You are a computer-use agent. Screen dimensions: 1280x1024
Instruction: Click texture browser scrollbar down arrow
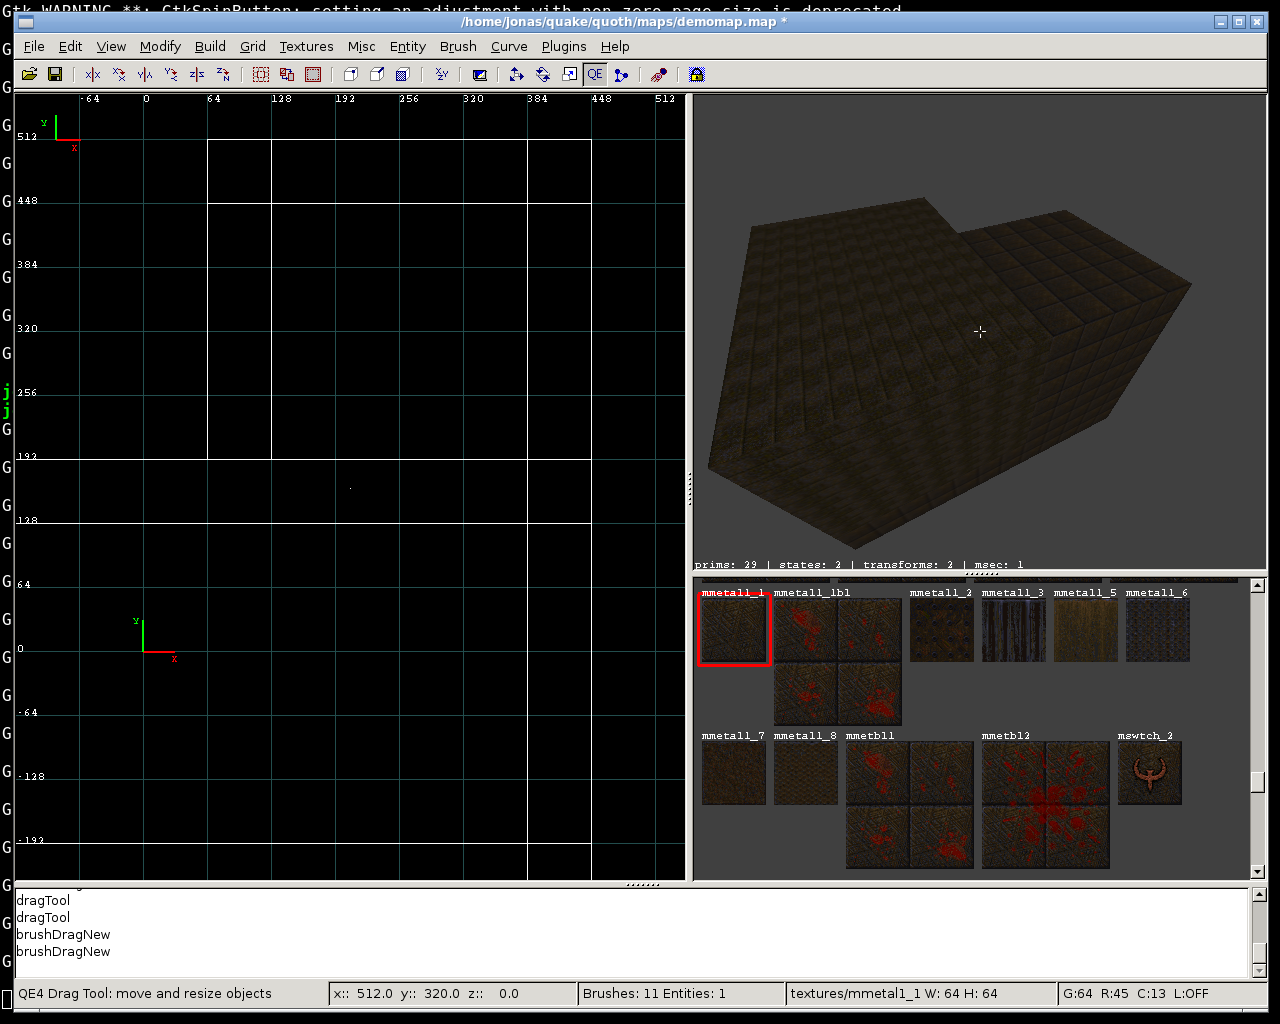(x=1258, y=872)
